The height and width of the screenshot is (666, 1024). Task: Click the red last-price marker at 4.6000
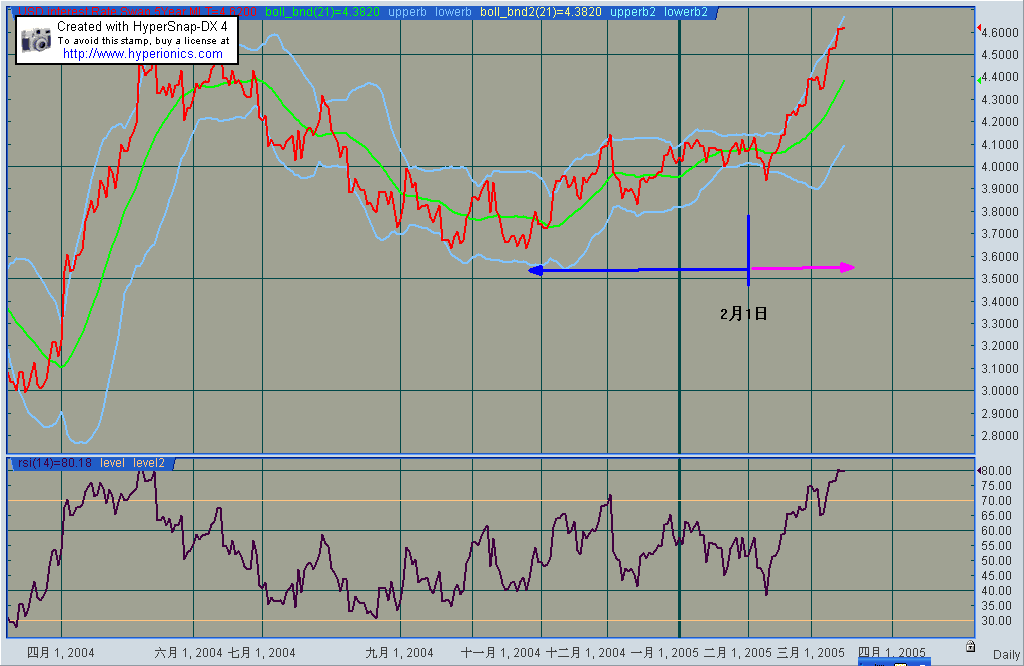(978, 28)
